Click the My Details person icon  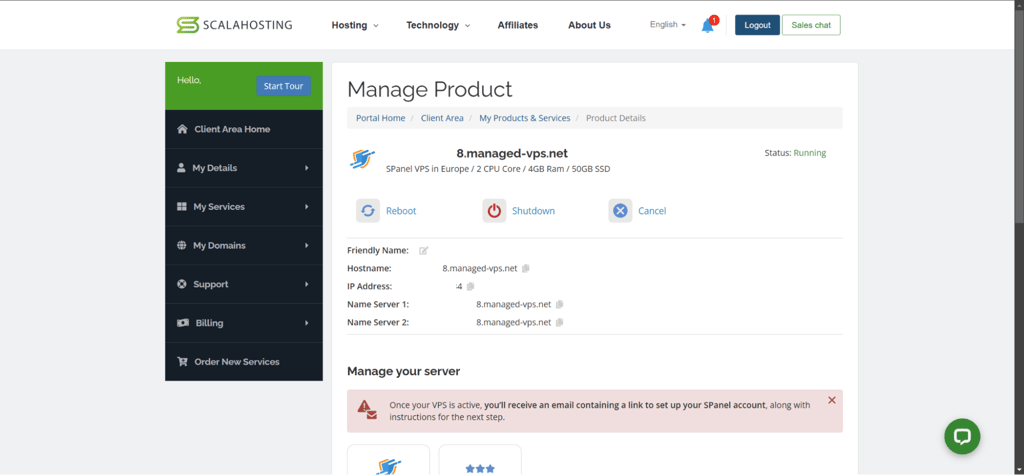(x=182, y=168)
